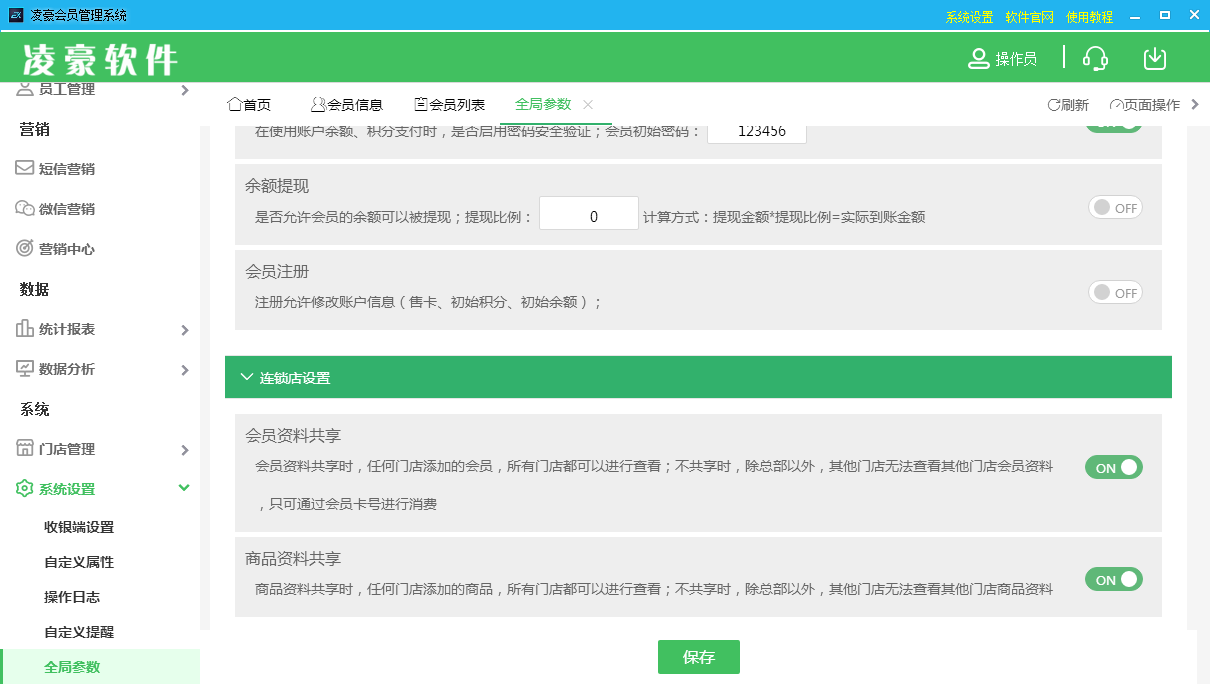The height and width of the screenshot is (684, 1210).
Task: Collapse the chain store settings (连锁店设置) section
Action: point(247,377)
